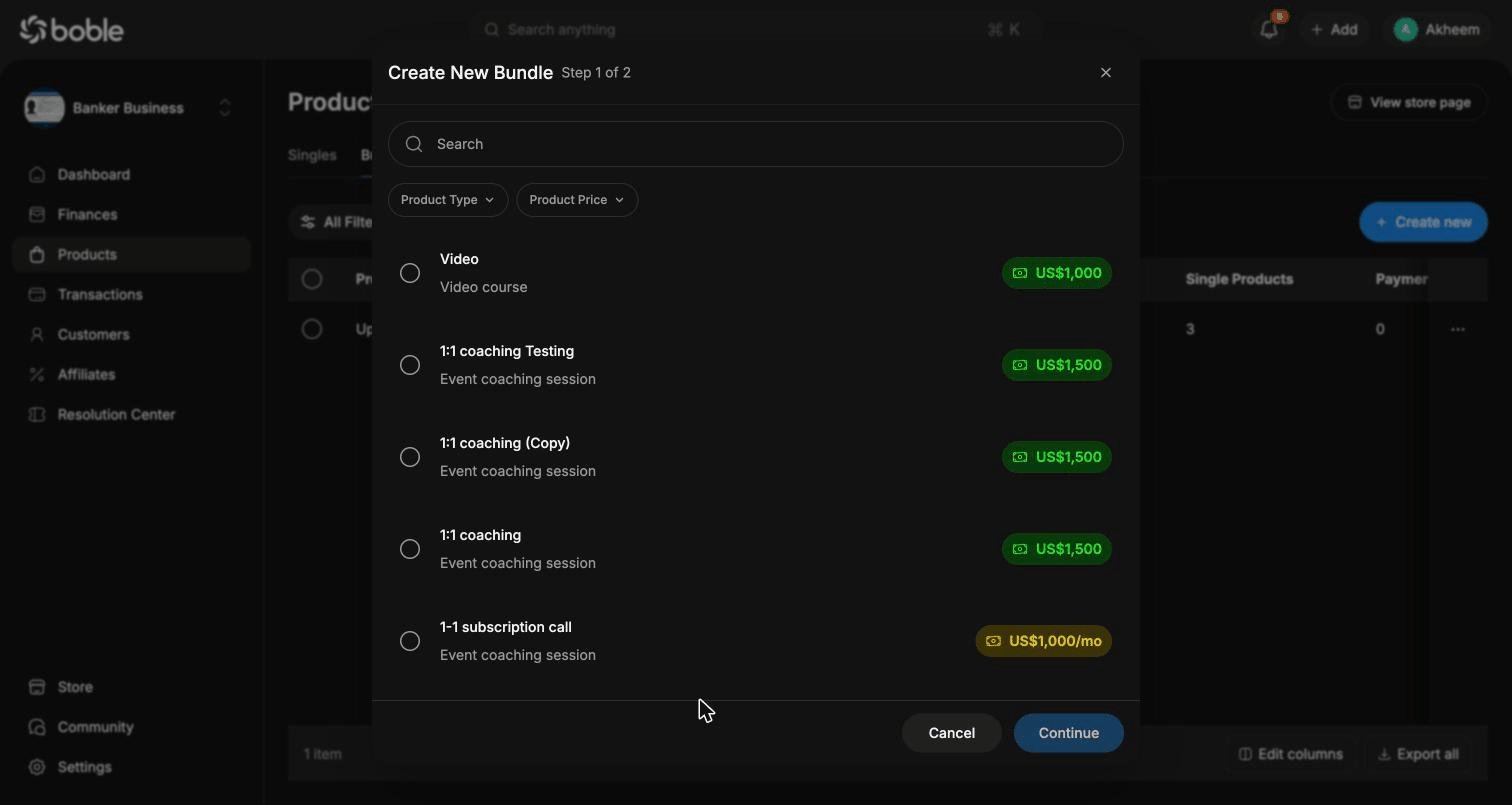This screenshot has height=805, width=1512.
Task: Click the Finances icon in sidebar
Action: [x=37, y=215]
